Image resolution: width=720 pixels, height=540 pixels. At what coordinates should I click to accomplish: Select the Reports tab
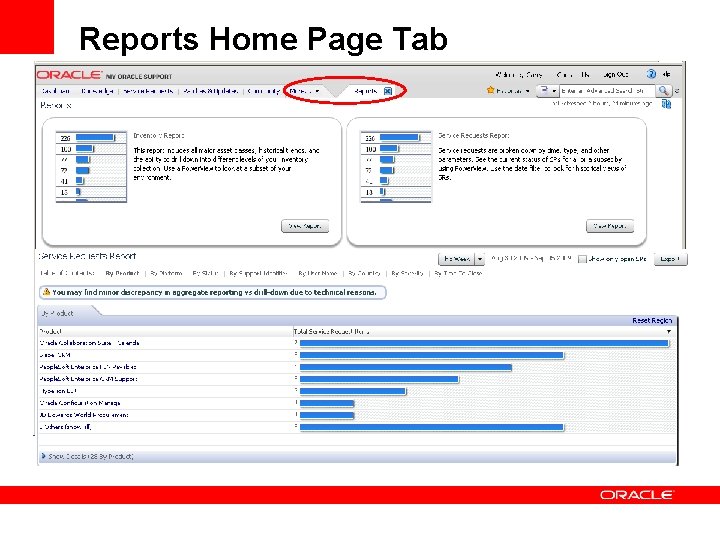point(366,91)
